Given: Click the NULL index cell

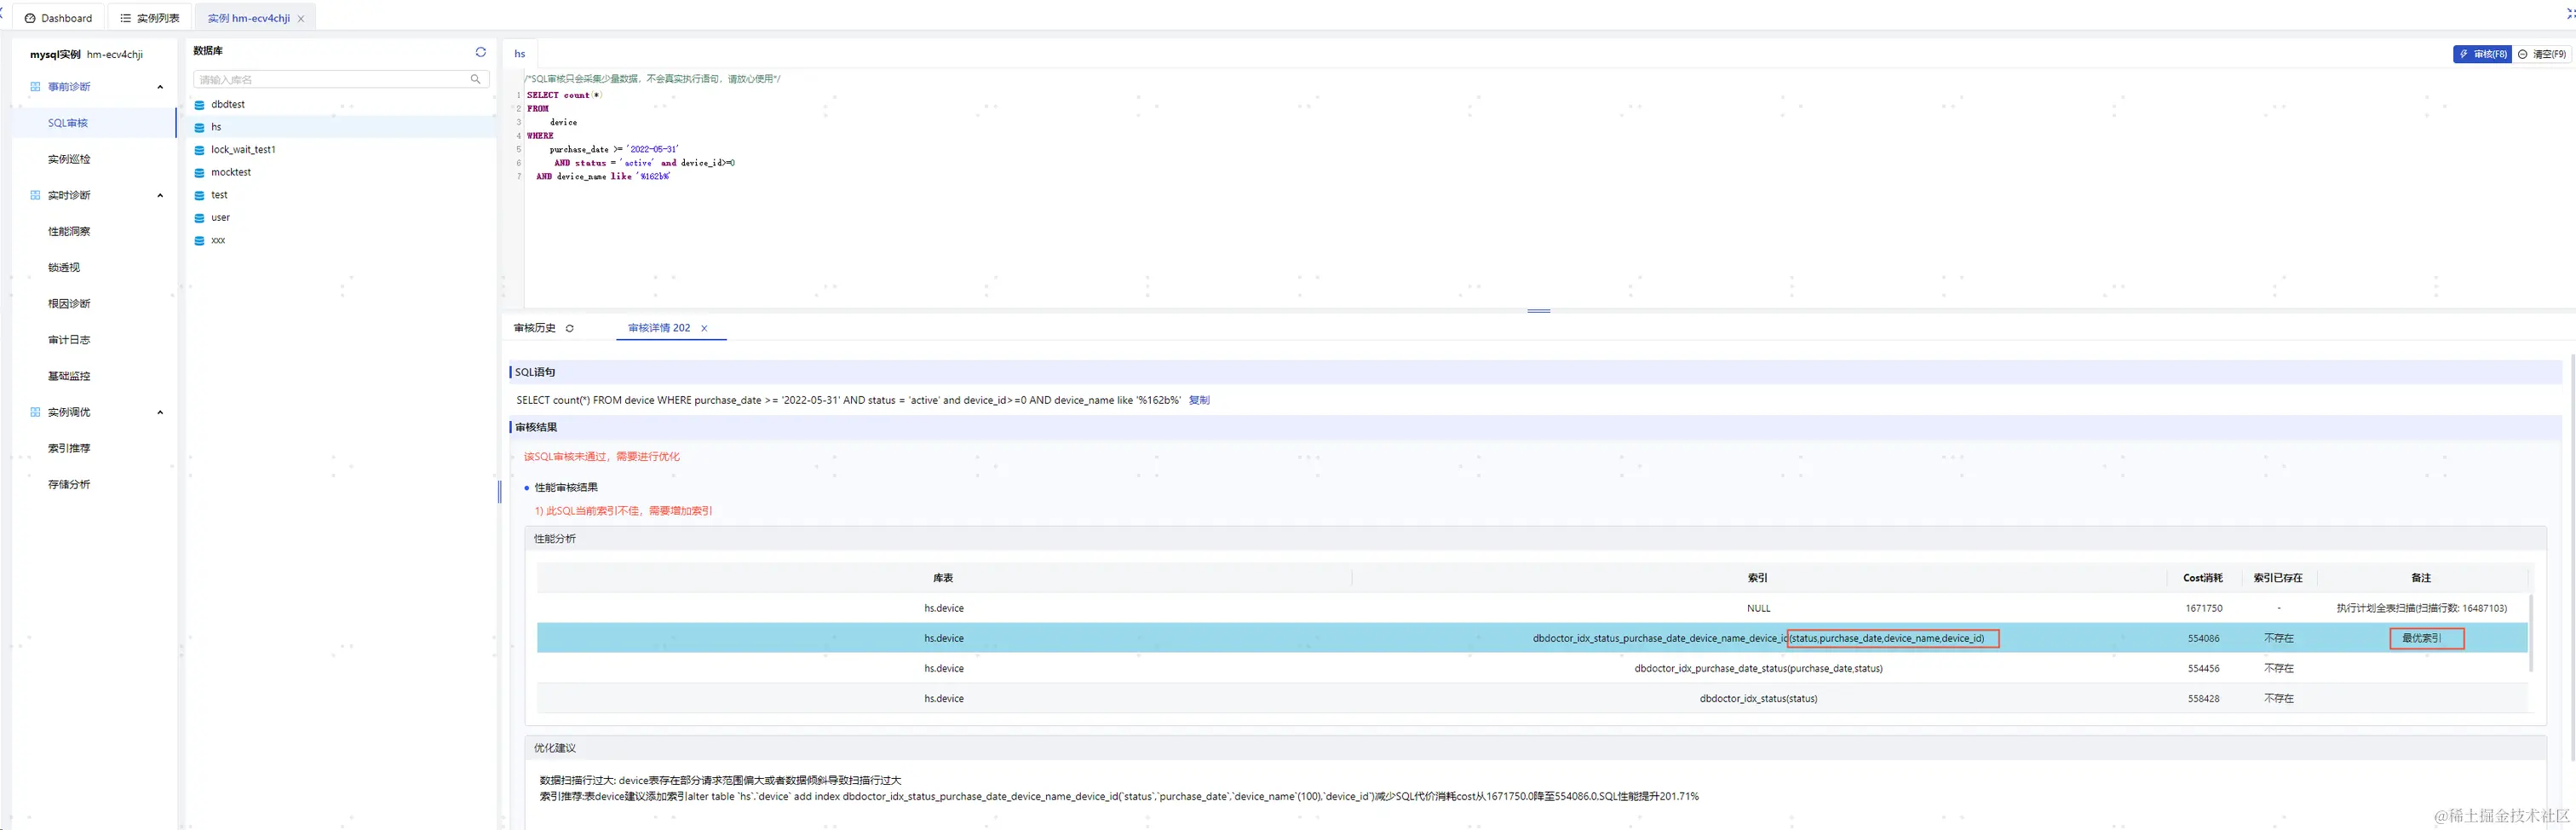Looking at the screenshot, I should (x=1759, y=608).
